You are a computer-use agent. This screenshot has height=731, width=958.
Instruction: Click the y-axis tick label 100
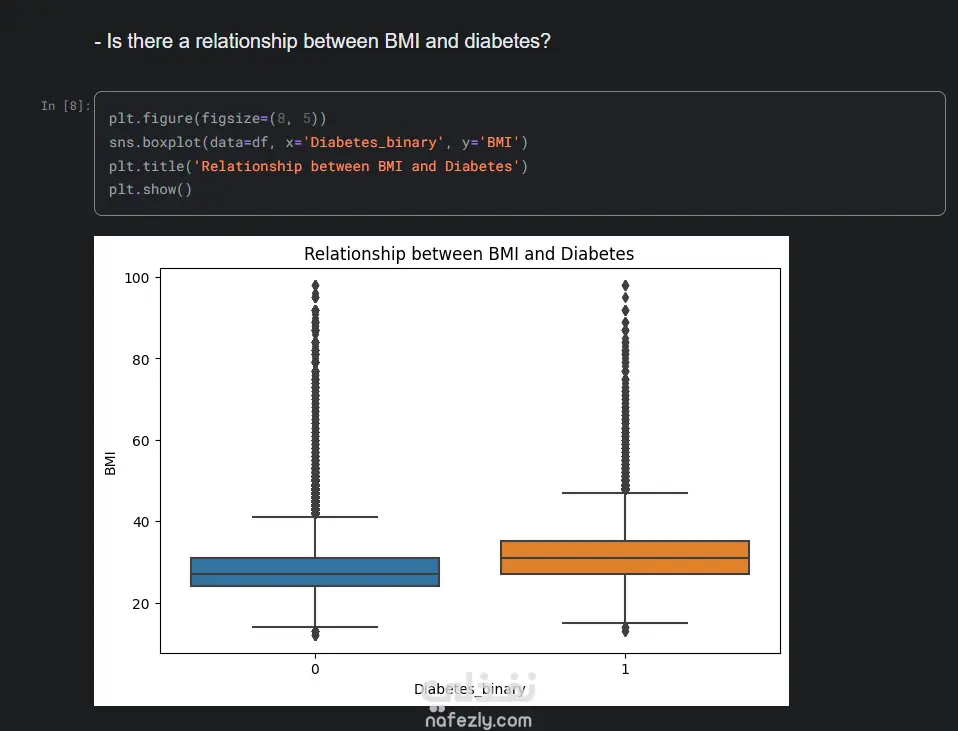coord(136,278)
